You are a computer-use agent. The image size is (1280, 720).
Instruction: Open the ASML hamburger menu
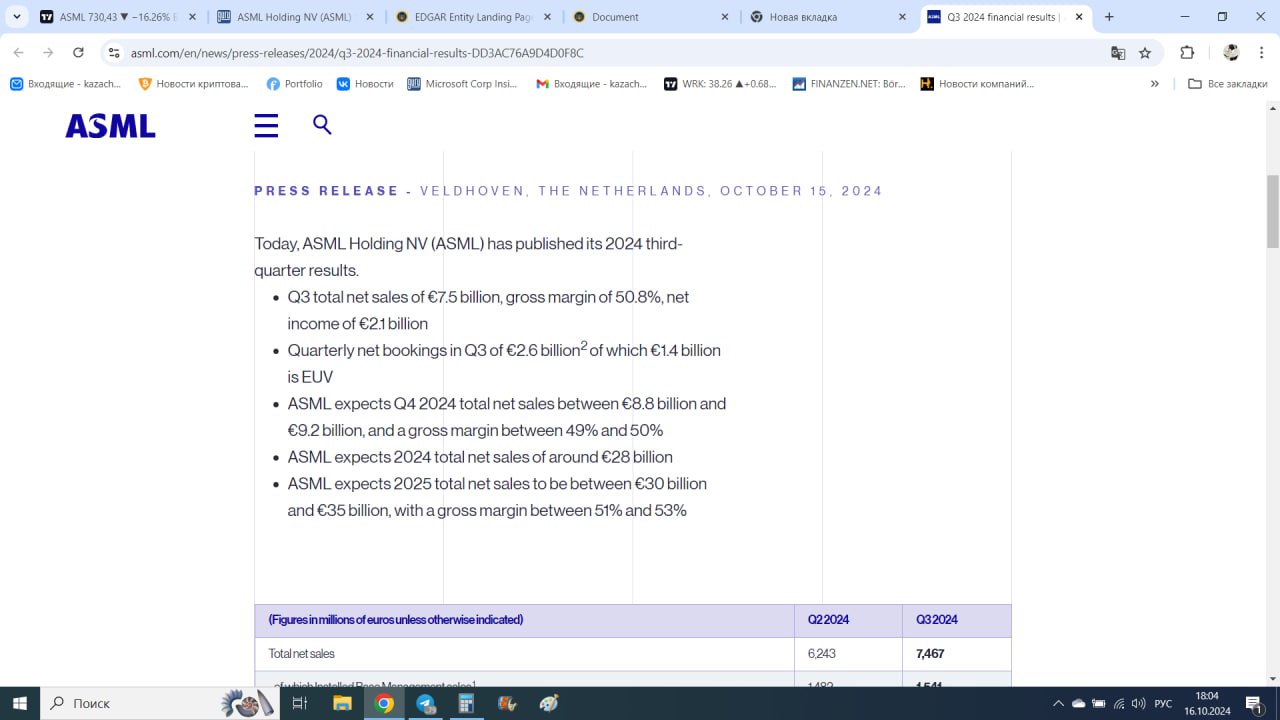coord(266,125)
